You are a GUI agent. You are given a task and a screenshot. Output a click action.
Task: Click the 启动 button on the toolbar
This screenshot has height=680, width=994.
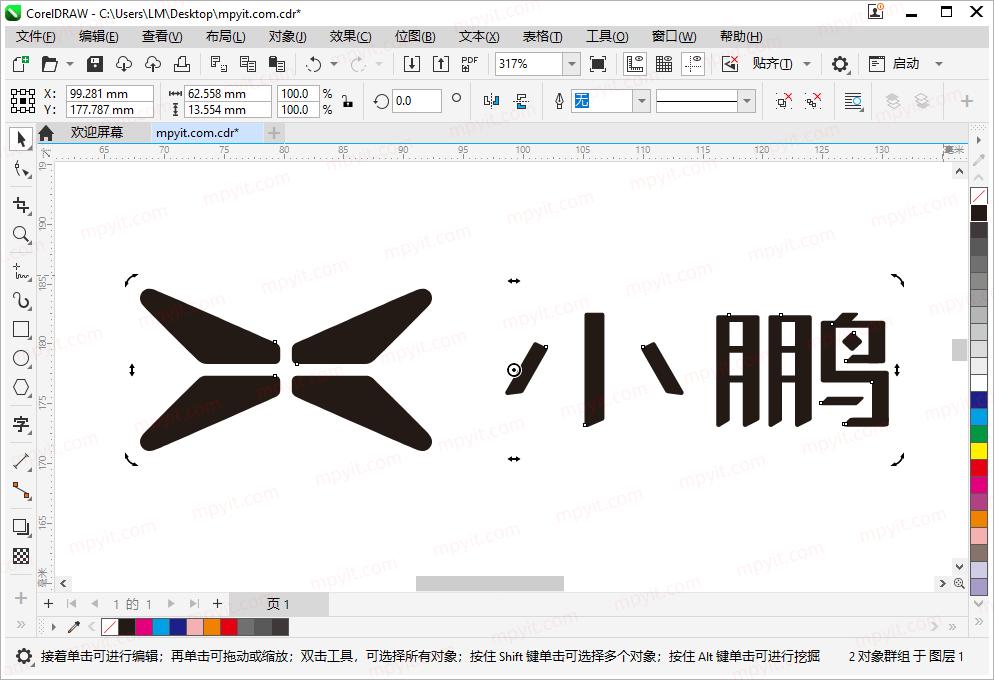pyautogui.click(x=905, y=62)
